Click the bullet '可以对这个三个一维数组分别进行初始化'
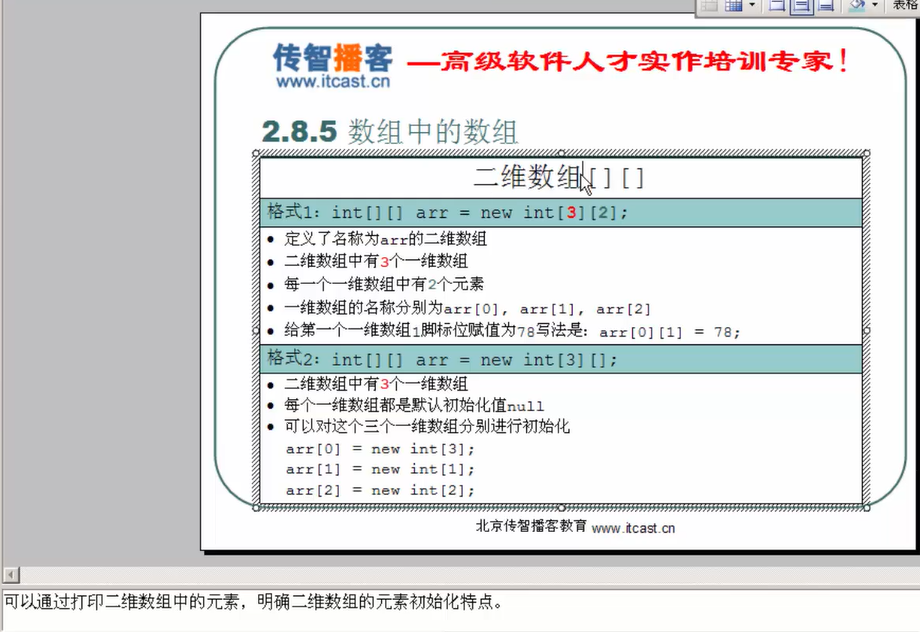The height and width of the screenshot is (632, 920). (427, 427)
